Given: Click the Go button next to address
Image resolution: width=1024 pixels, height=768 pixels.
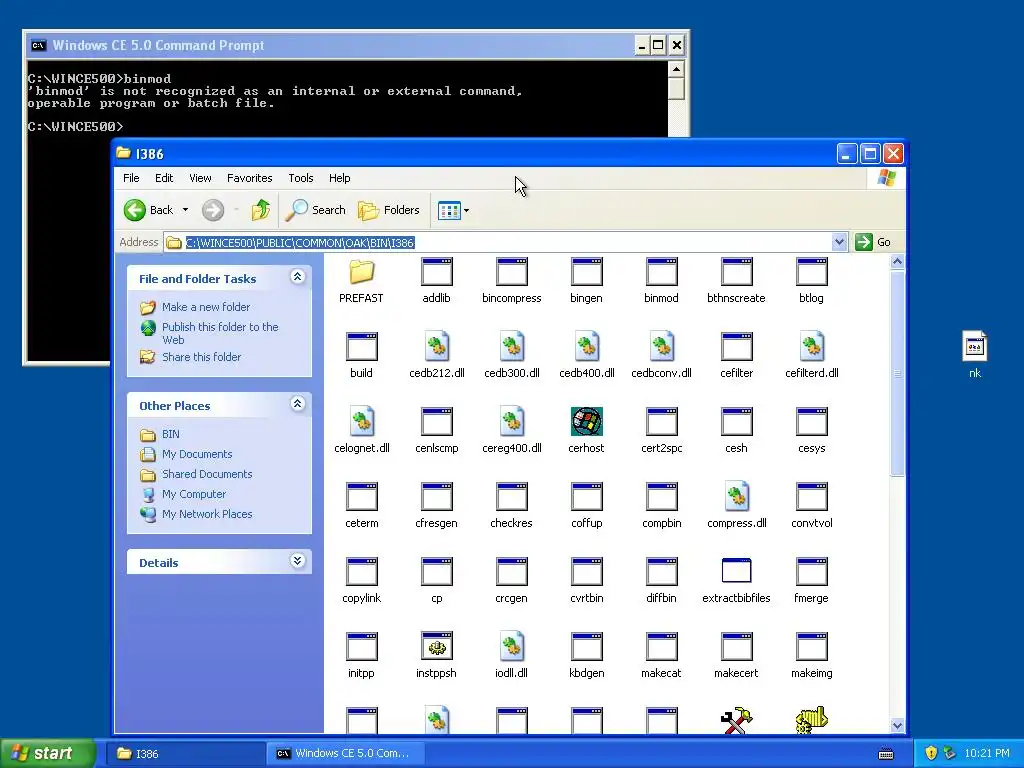Looking at the screenshot, I should 873,242.
